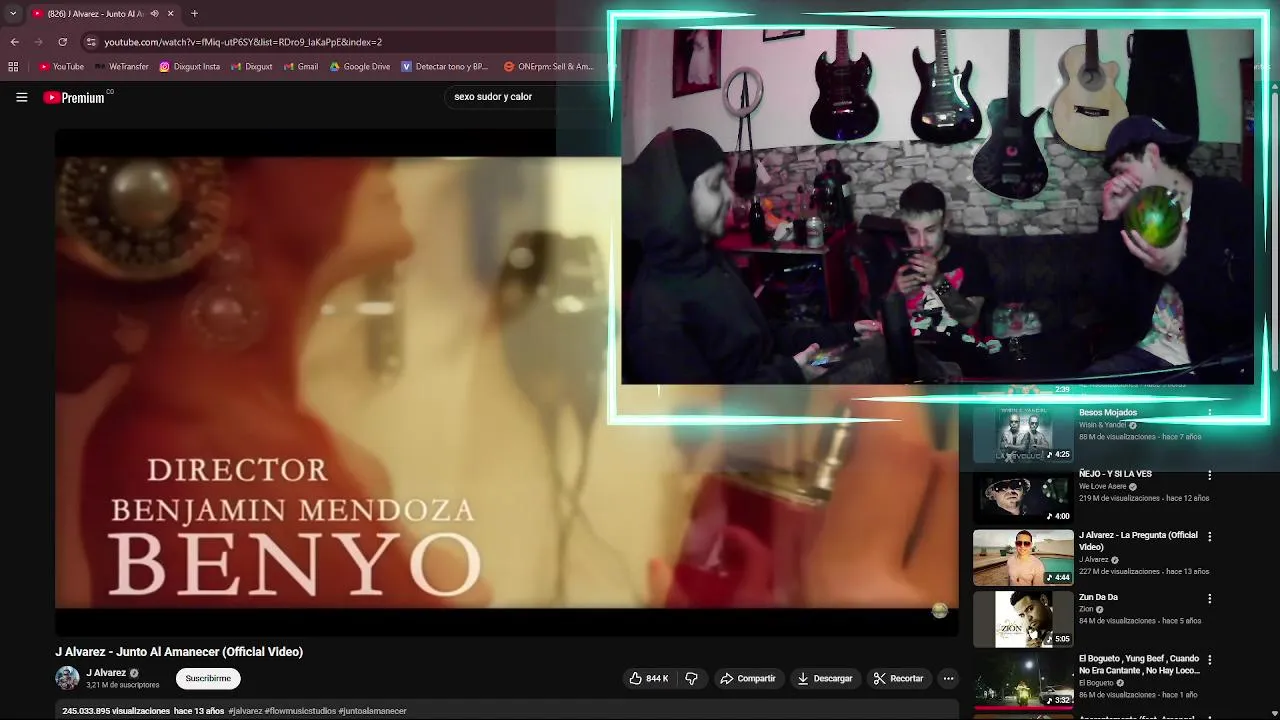
Task: Open the La Pregunta (Official Video) title
Action: click(x=1138, y=541)
